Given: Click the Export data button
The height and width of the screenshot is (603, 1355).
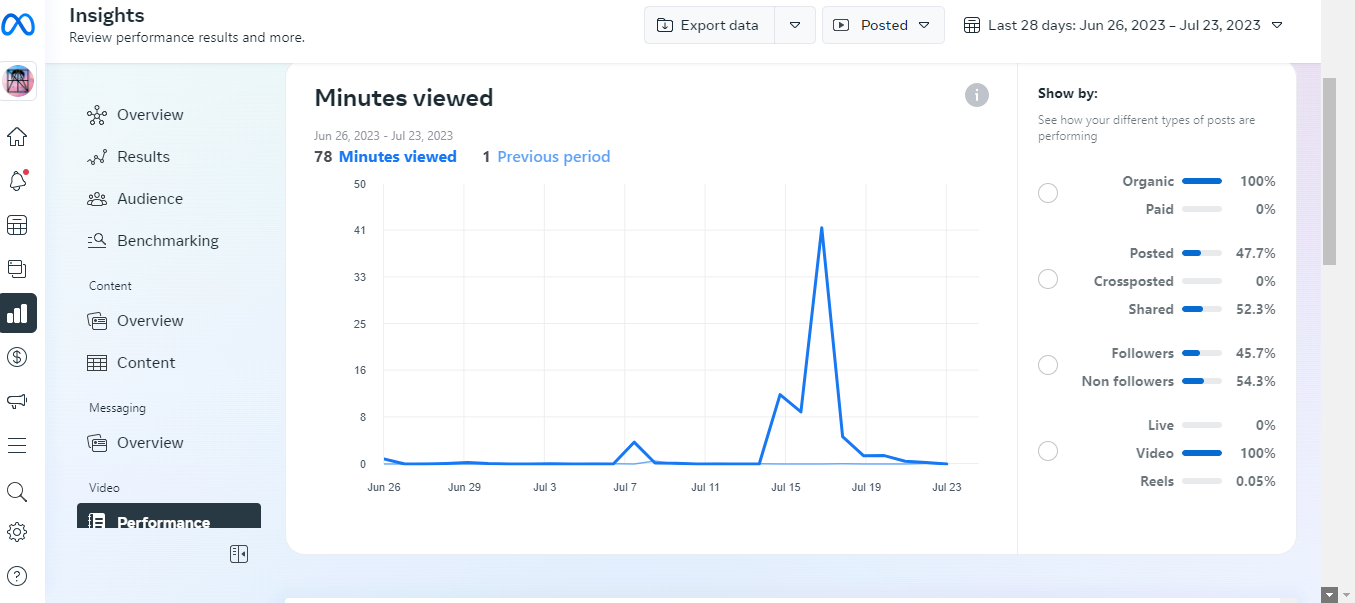Looking at the screenshot, I should coord(709,25).
